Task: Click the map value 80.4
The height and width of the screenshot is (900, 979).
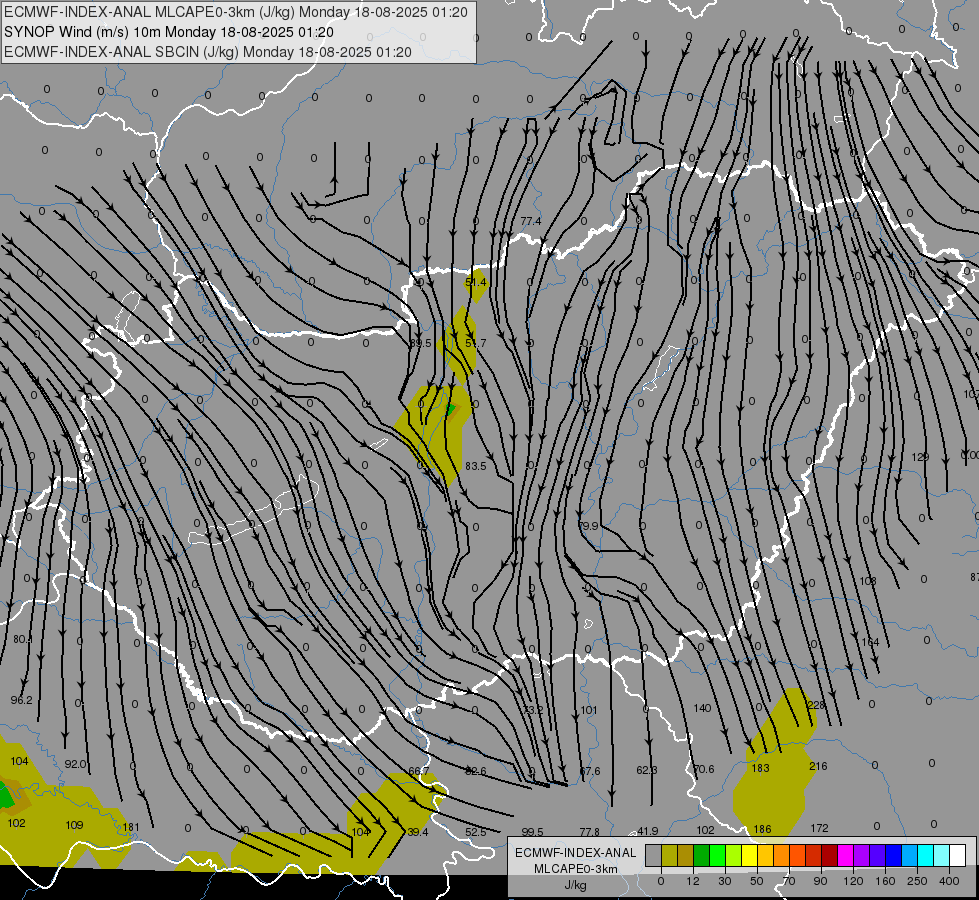Action: tap(22, 640)
